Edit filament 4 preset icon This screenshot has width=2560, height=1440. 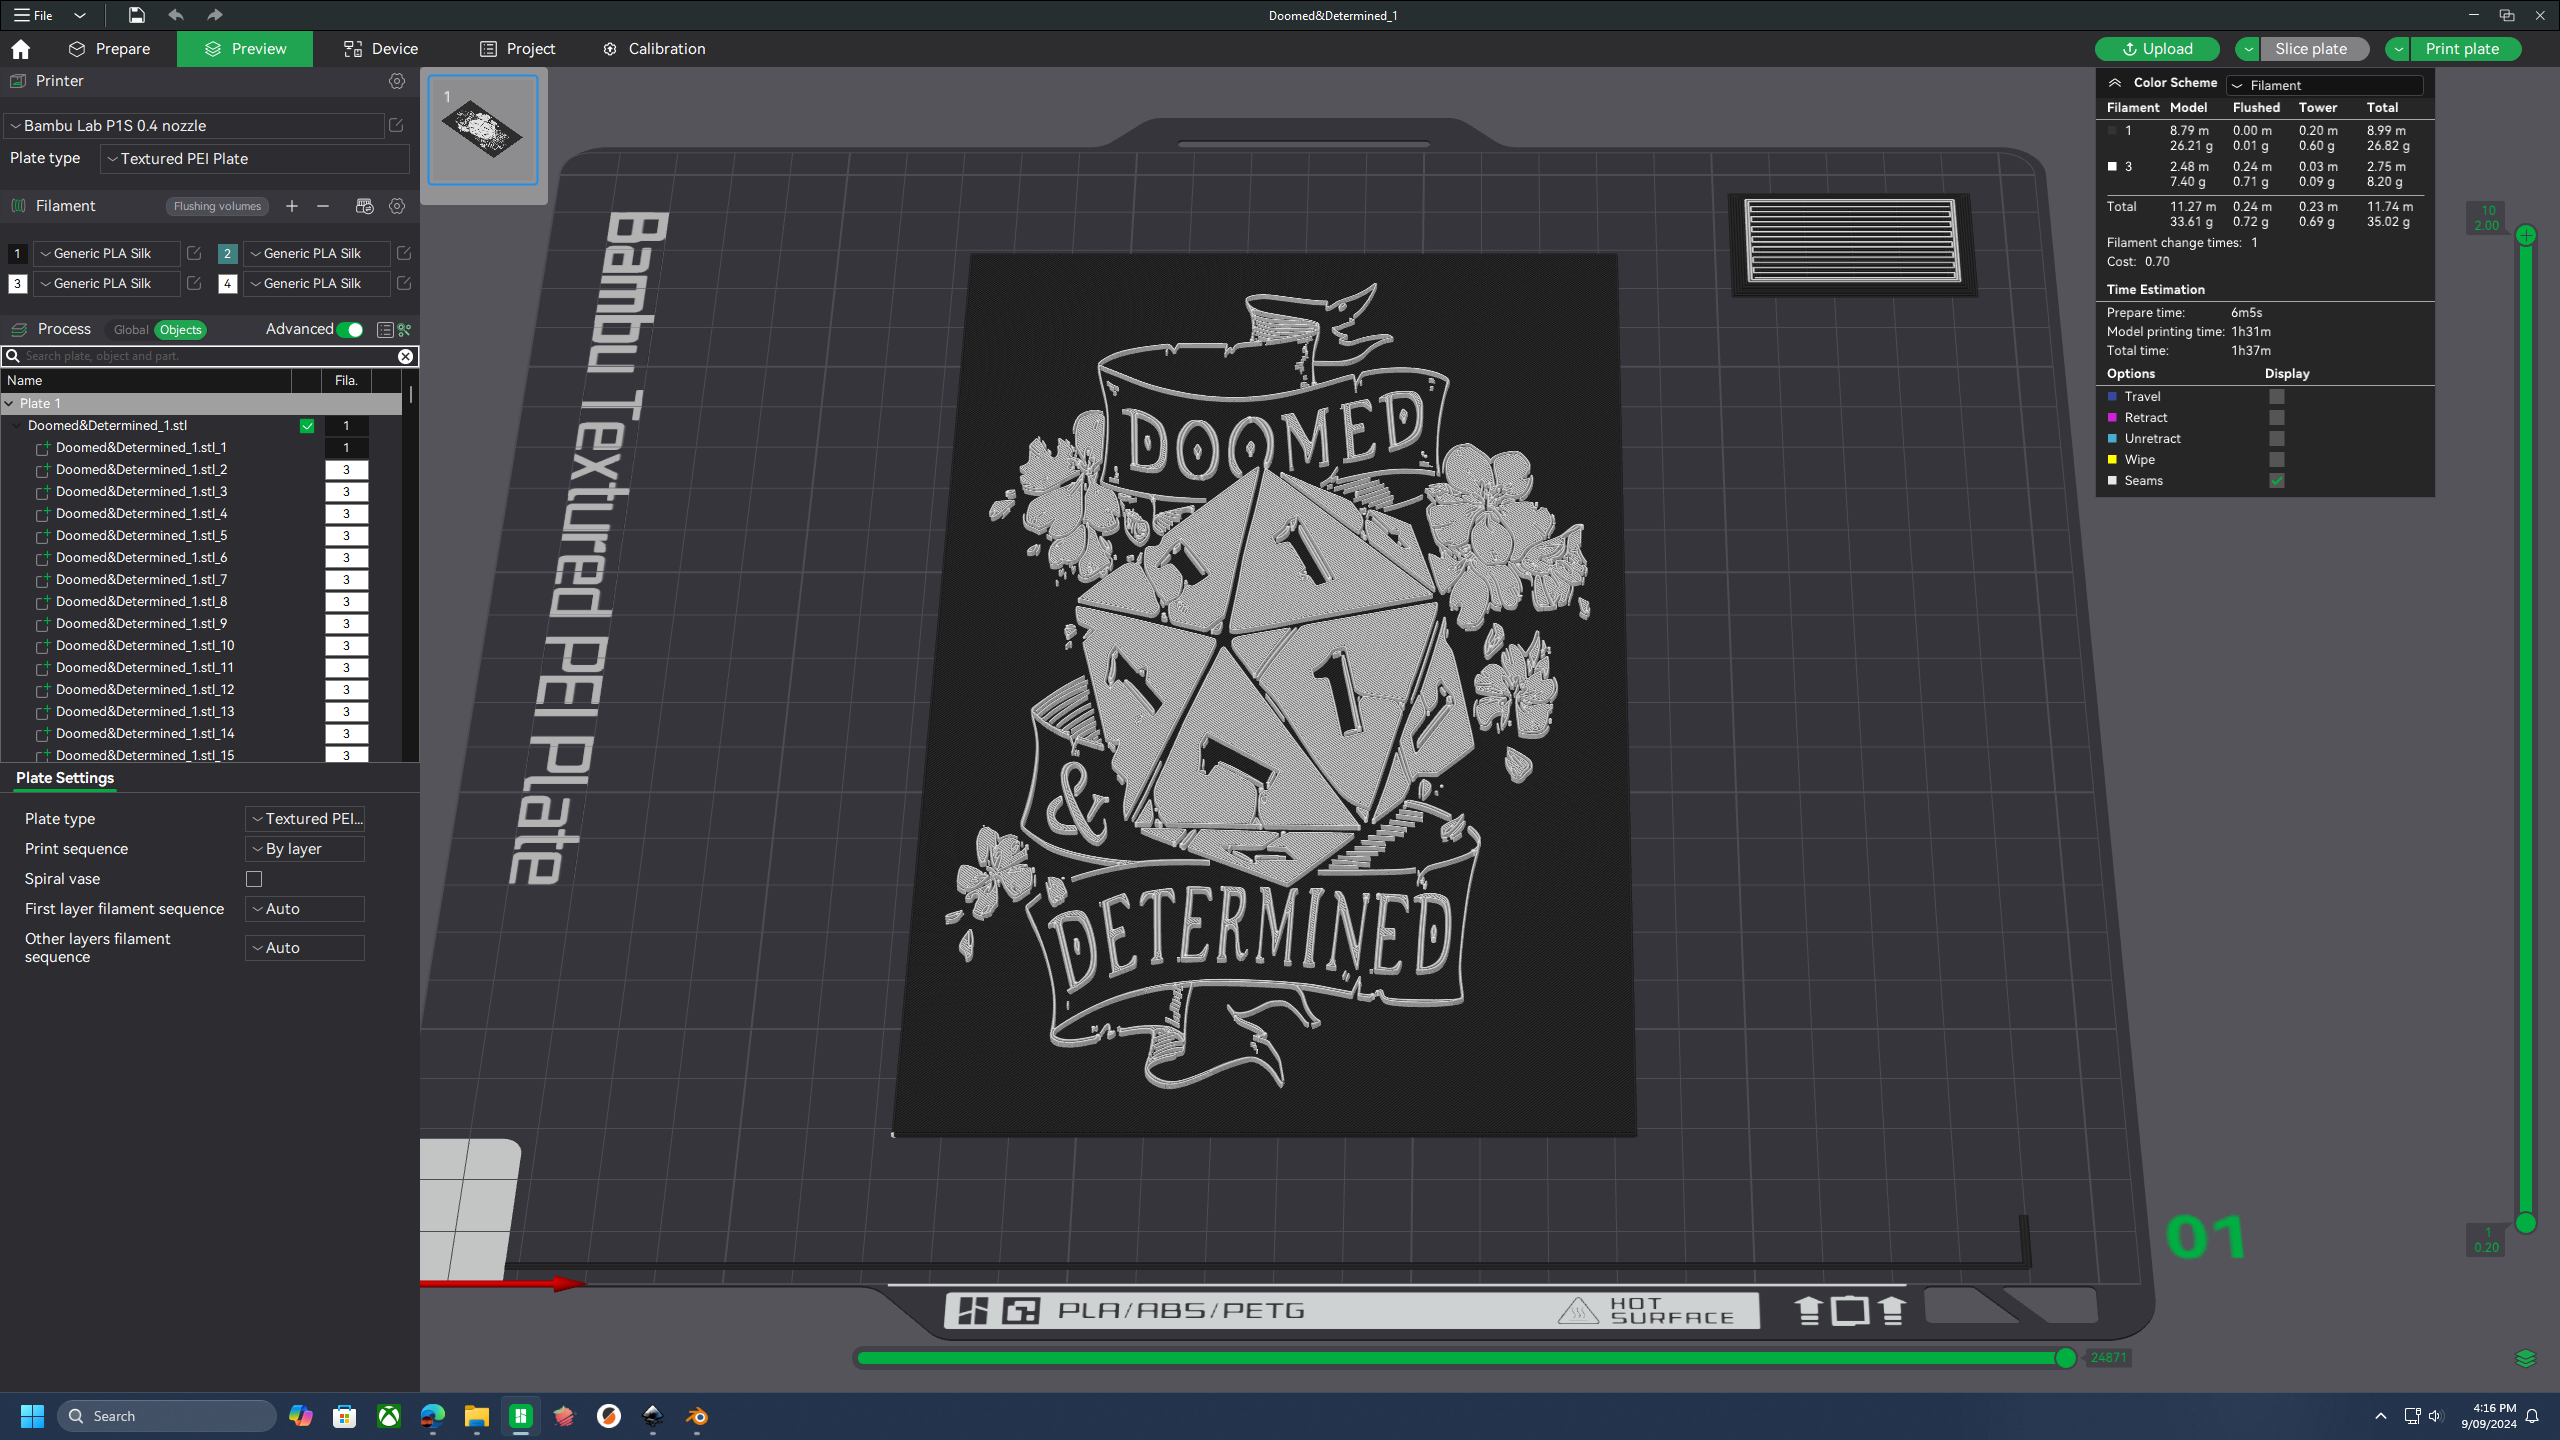404,284
